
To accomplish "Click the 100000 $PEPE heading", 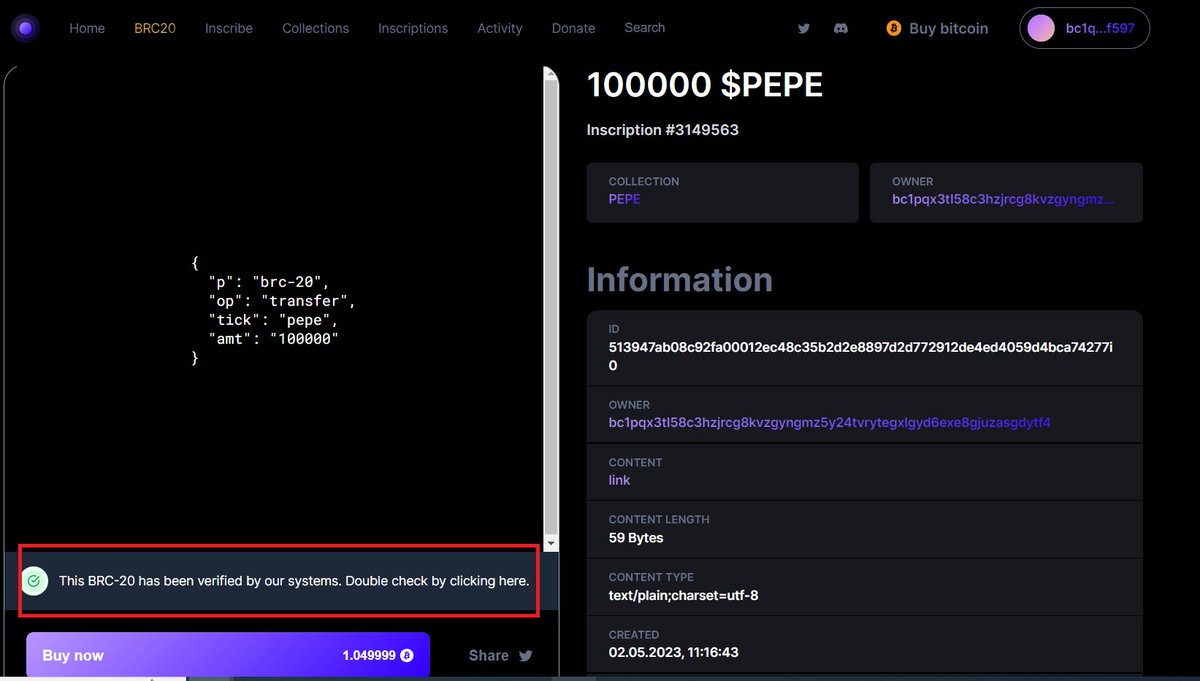I will (705, 86).
